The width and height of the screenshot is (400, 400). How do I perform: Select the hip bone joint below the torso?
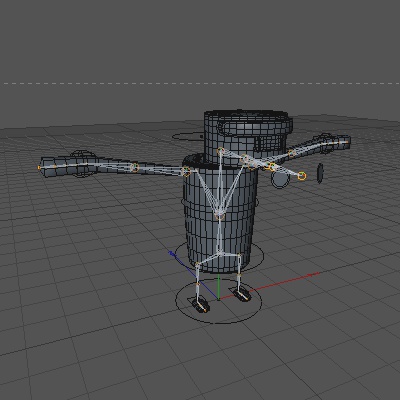(x=219, y=254)
